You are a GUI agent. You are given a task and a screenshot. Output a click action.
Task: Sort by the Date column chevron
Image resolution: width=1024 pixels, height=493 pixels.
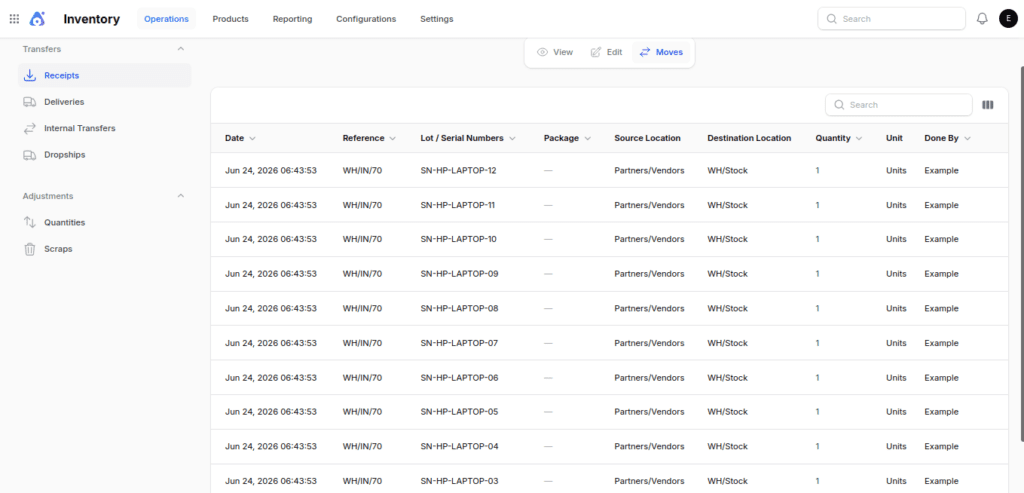click(x=252, y=138)
